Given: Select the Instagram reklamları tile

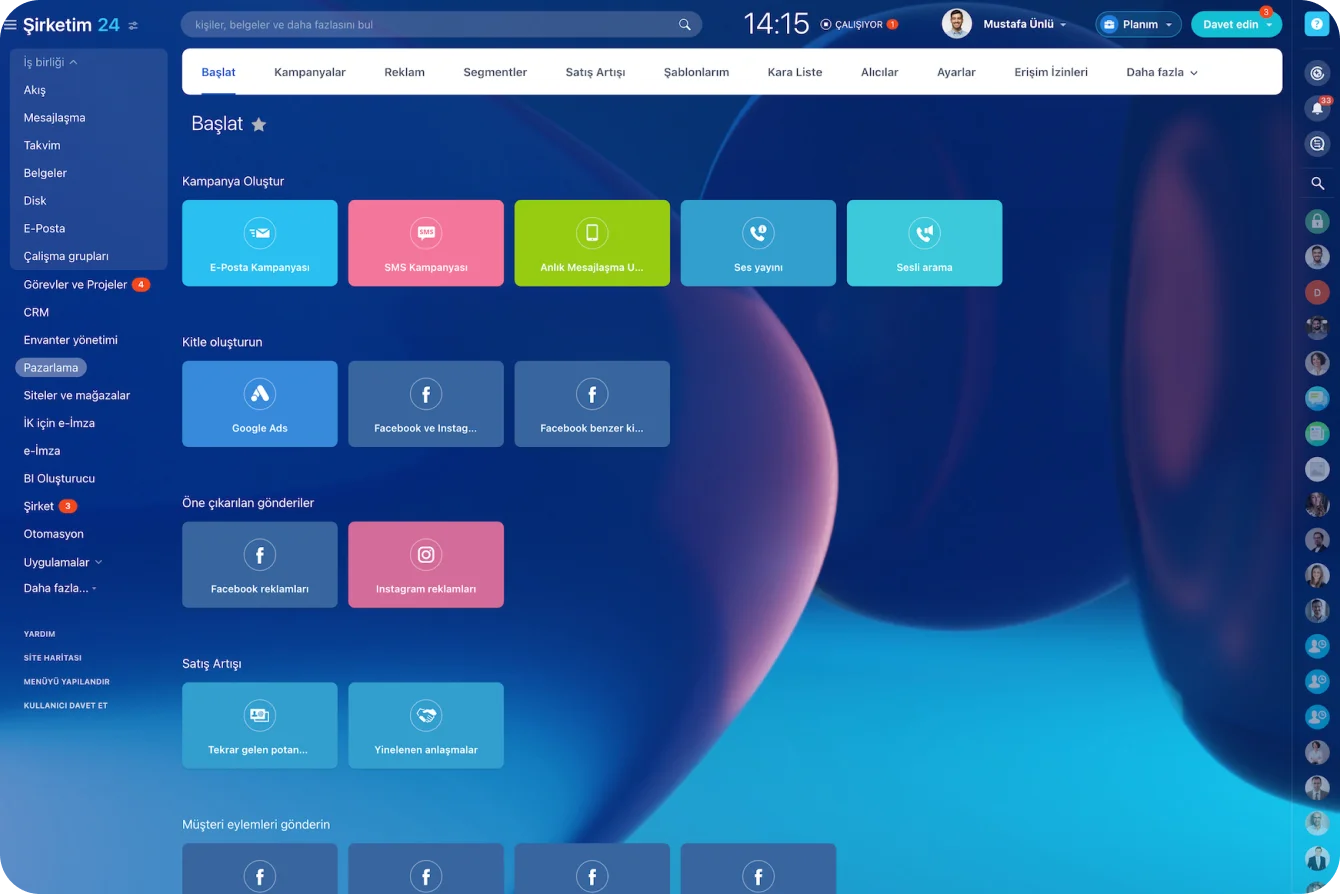Looking at the screenshot, I should click(425, 565).
